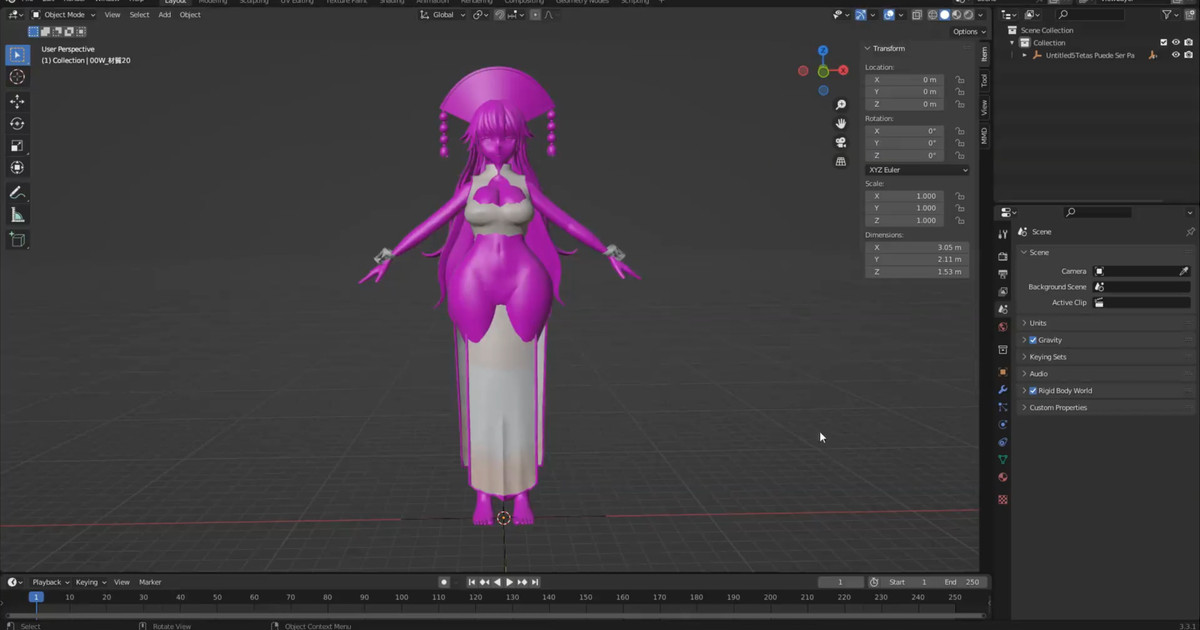Switch to the Tool sidebar tab

pyautogui.click(x=984, y=80)
